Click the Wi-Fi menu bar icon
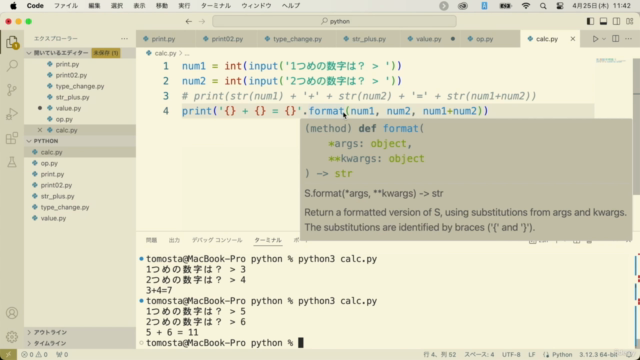 pyautogui.click(x=526, y=6)
